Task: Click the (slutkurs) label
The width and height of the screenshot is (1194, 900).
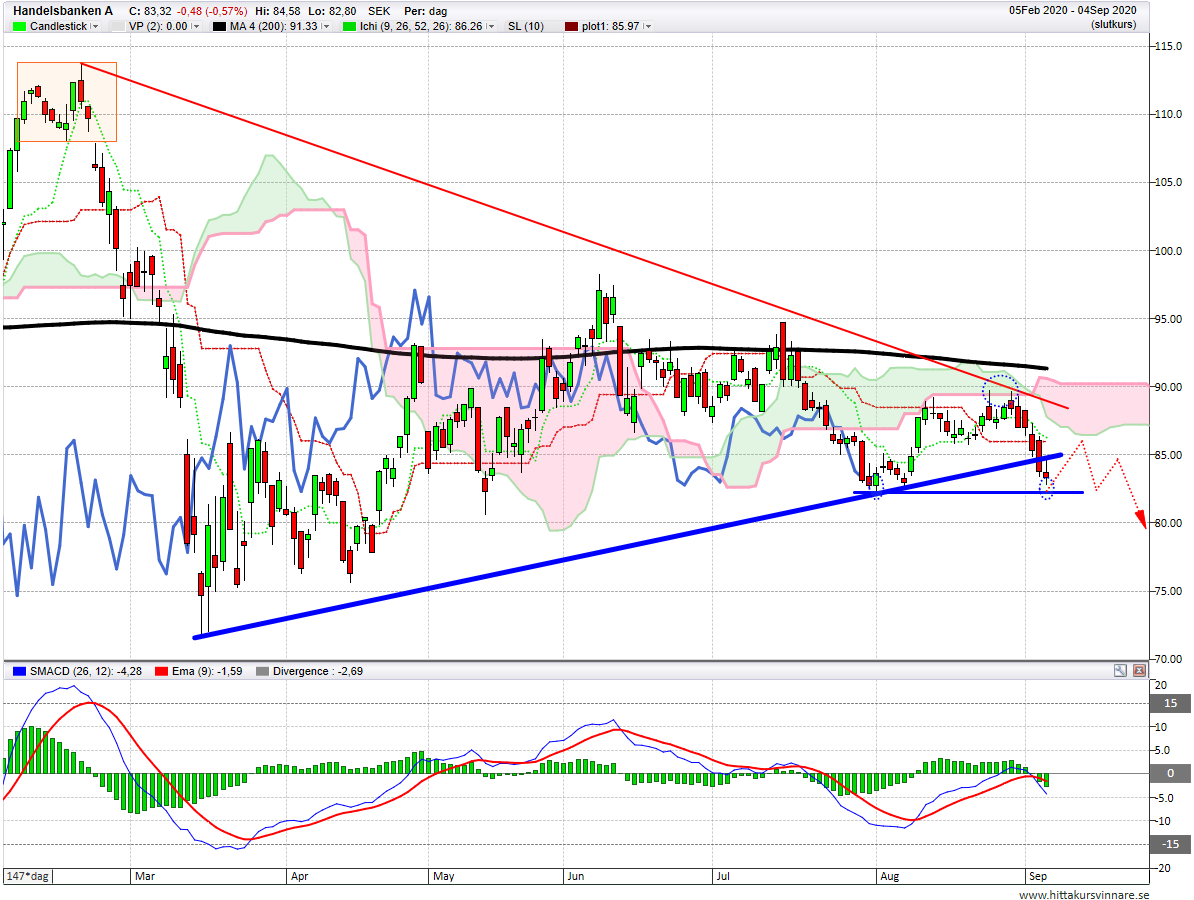Action: [1113, 24]
